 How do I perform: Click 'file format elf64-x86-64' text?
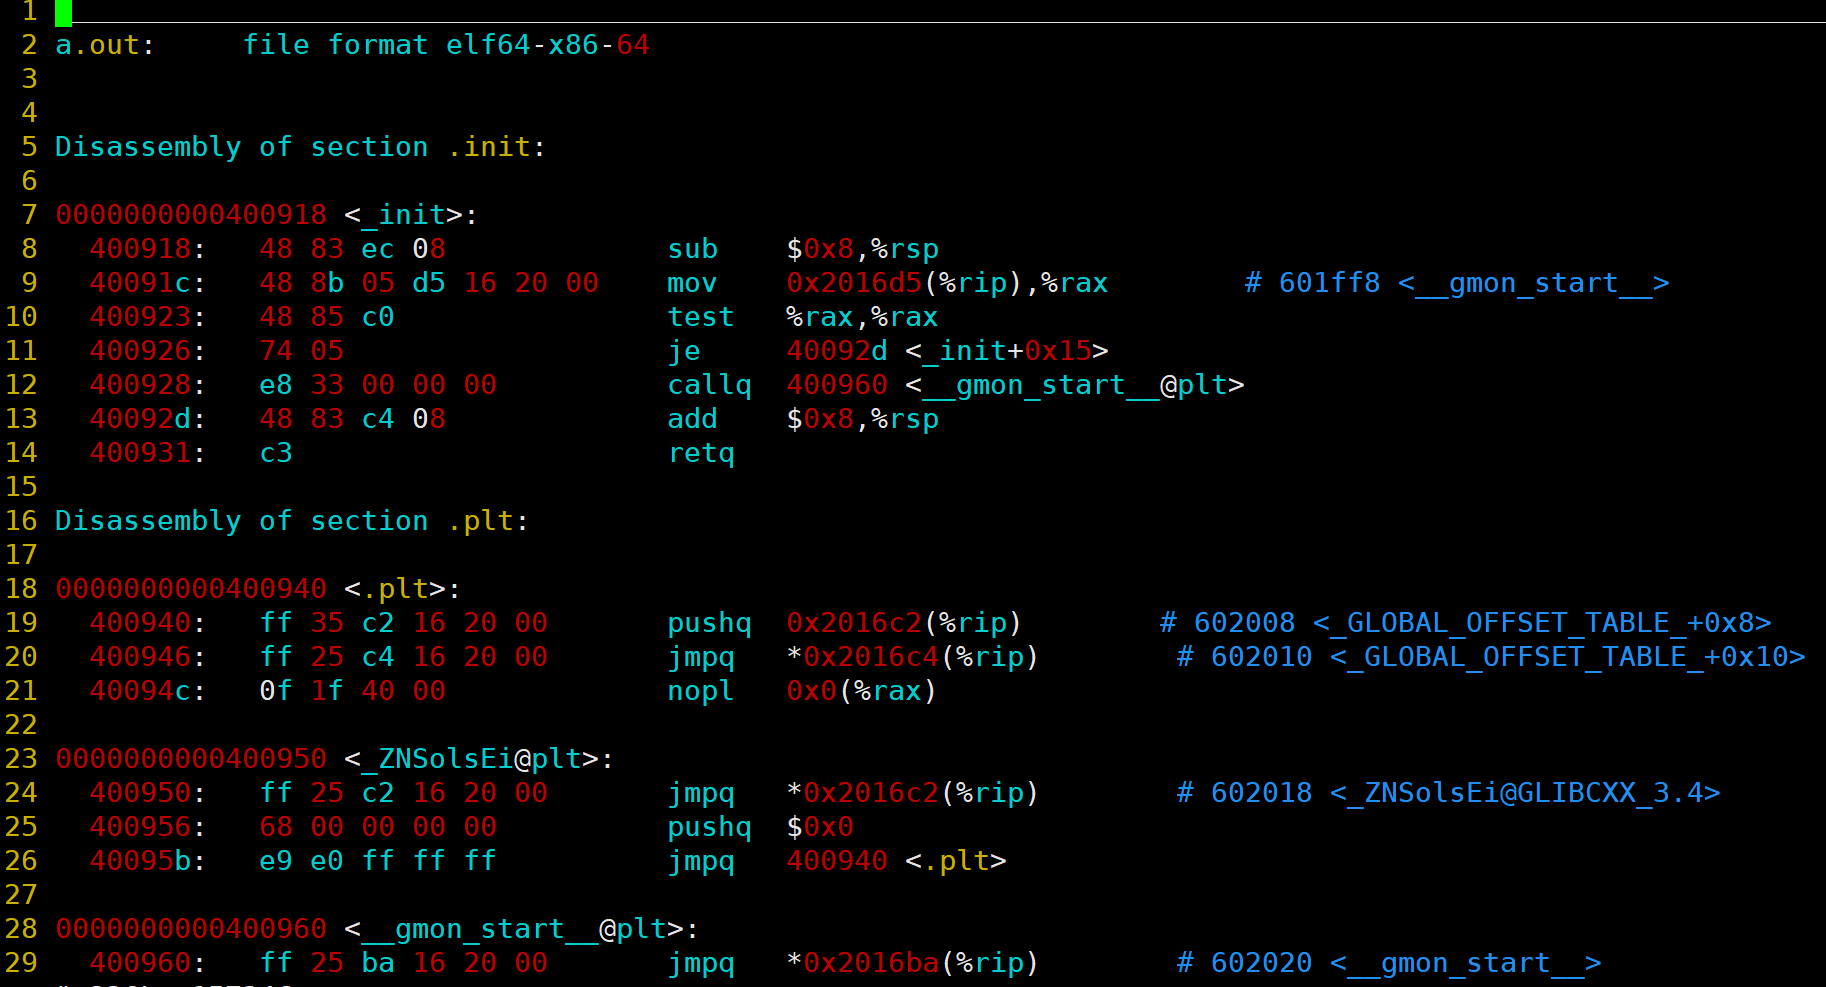pos(446,45)
